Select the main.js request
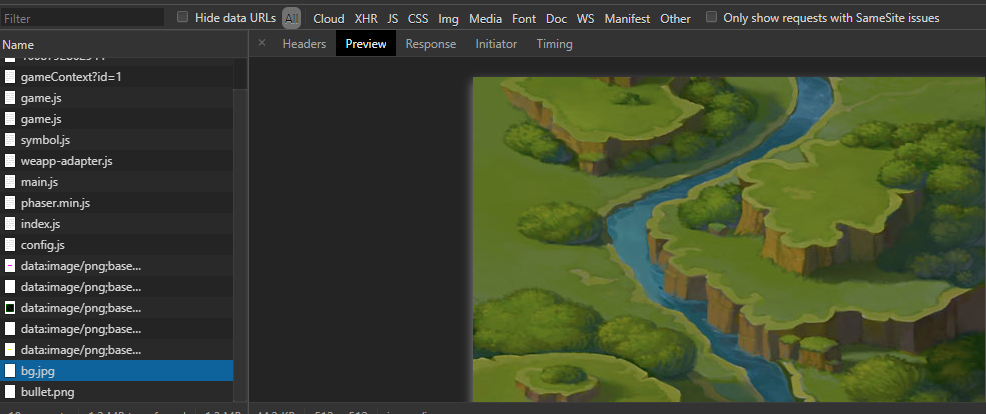 click(116, 182)
